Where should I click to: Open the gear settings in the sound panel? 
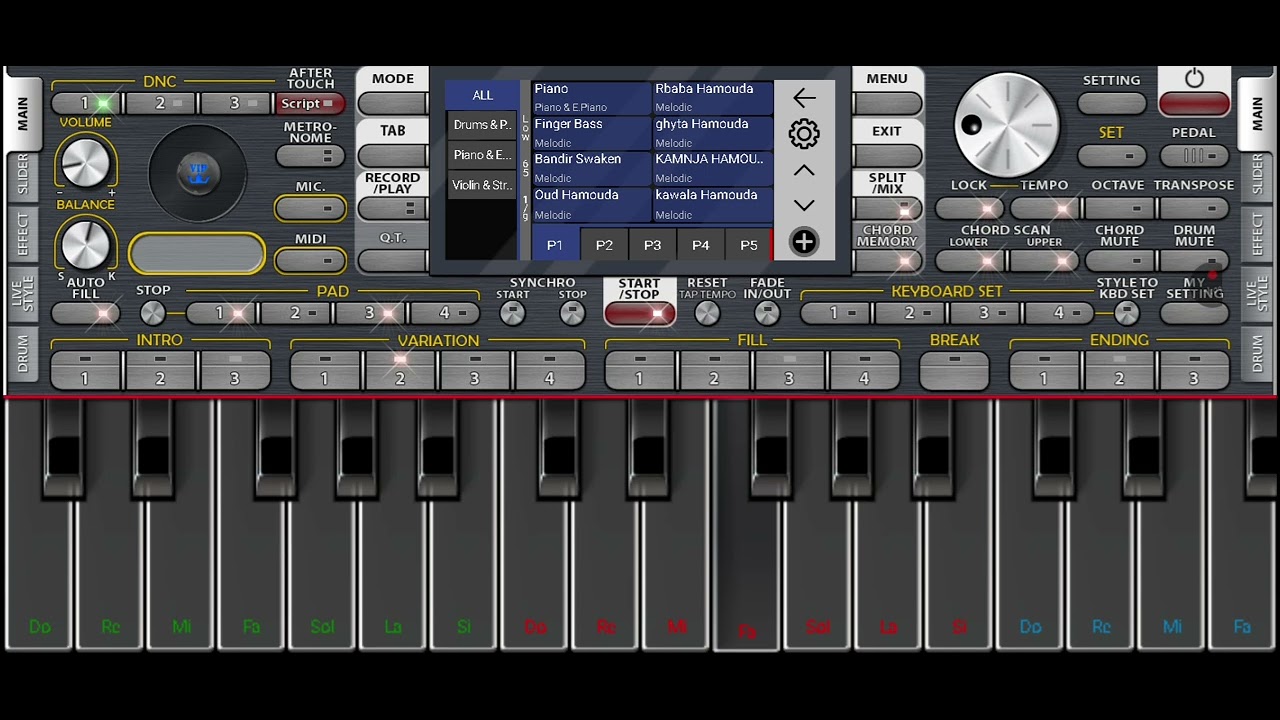coord(803,134)
